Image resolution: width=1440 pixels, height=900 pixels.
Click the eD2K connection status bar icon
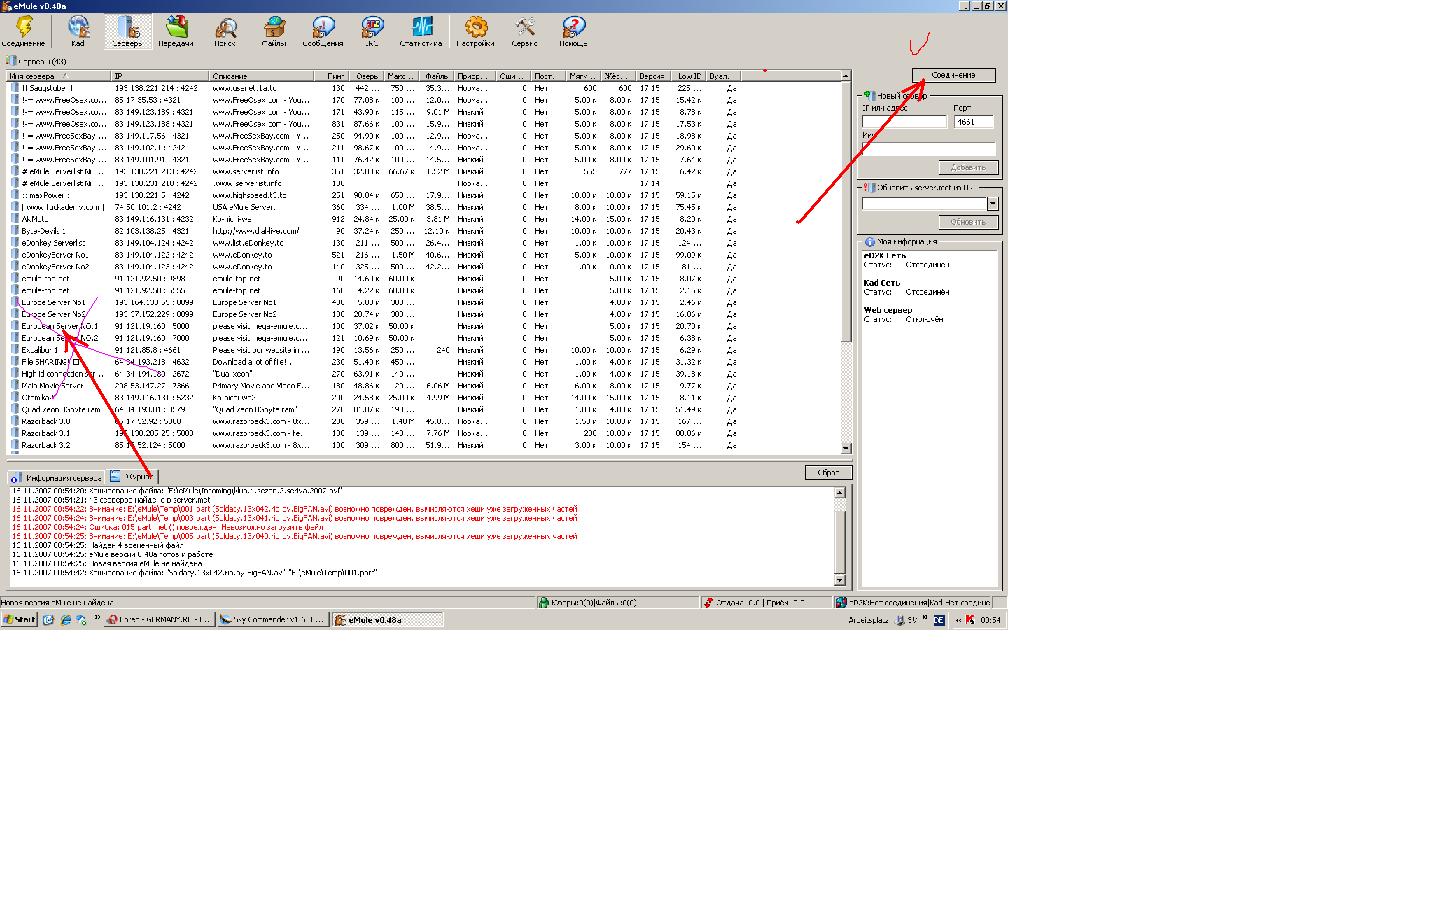(841, 603)
